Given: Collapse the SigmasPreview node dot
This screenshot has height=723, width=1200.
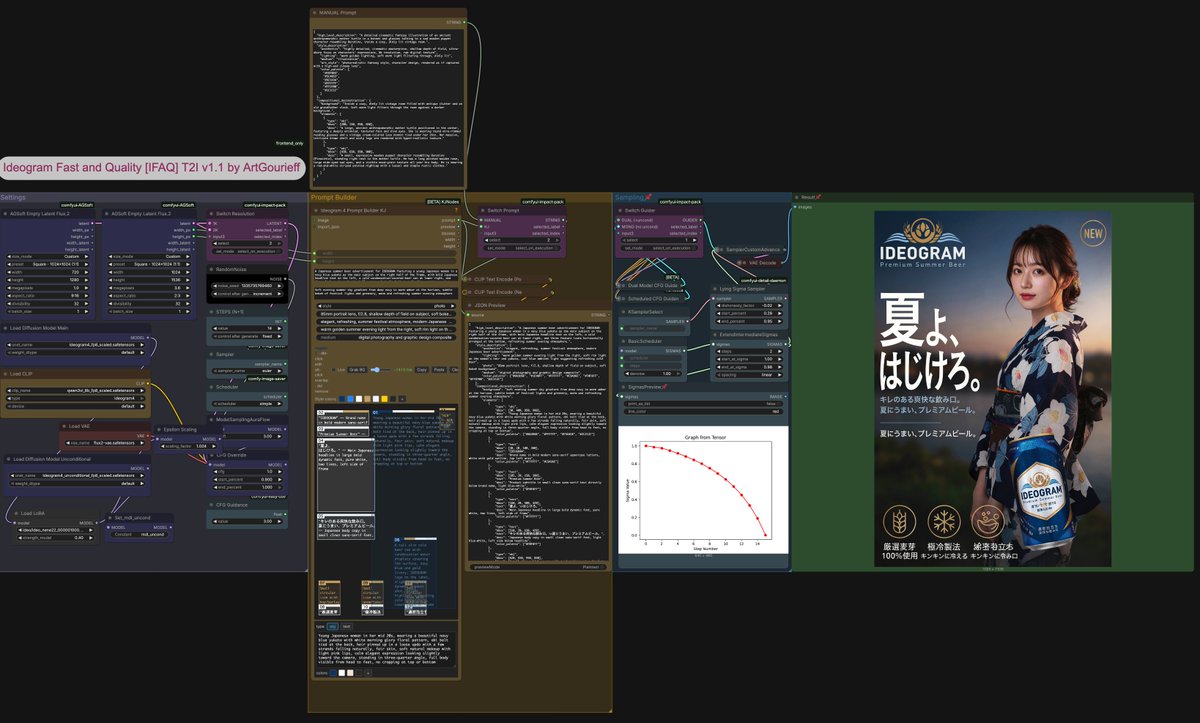Looking at the screenshot, I should pyautogui.click(x=623, y=387).
